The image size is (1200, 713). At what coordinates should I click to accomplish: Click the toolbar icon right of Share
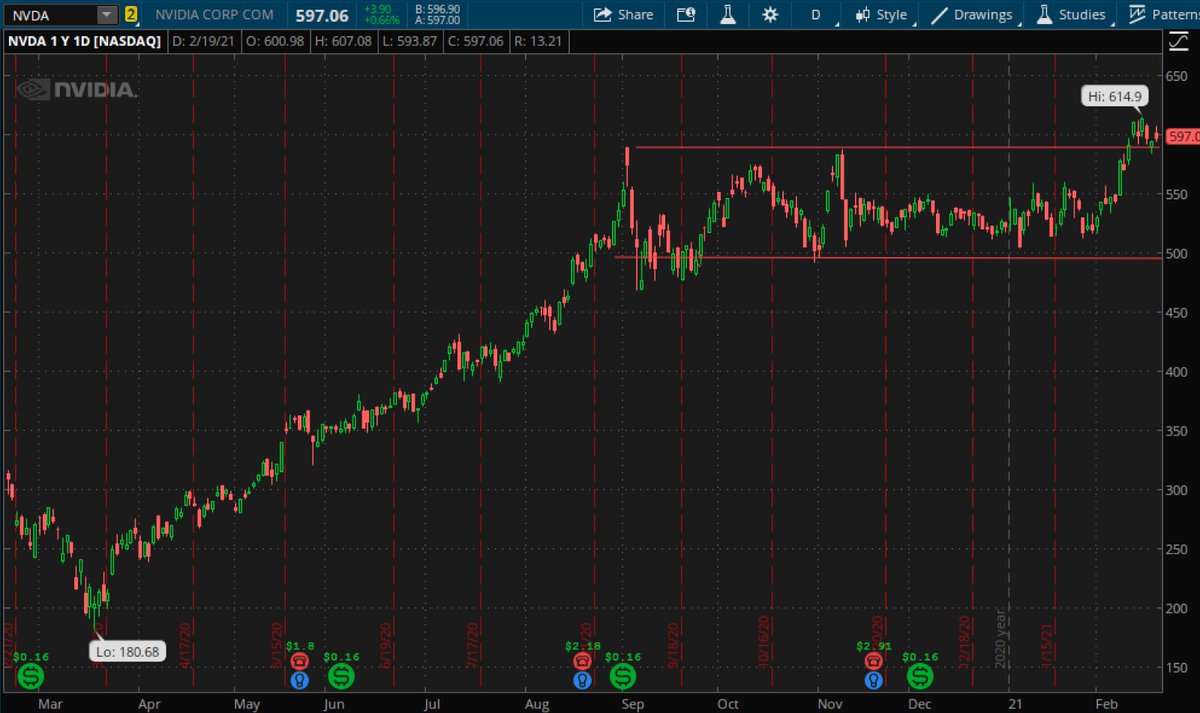tap(685, 15)
